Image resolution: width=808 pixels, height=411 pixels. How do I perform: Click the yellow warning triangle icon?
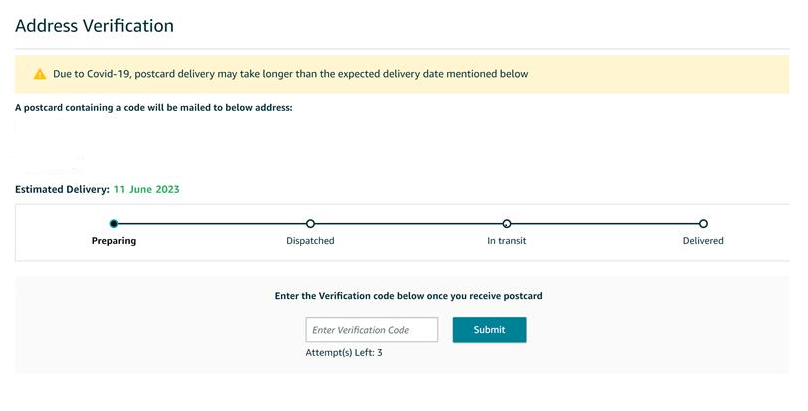coord(40,74)
